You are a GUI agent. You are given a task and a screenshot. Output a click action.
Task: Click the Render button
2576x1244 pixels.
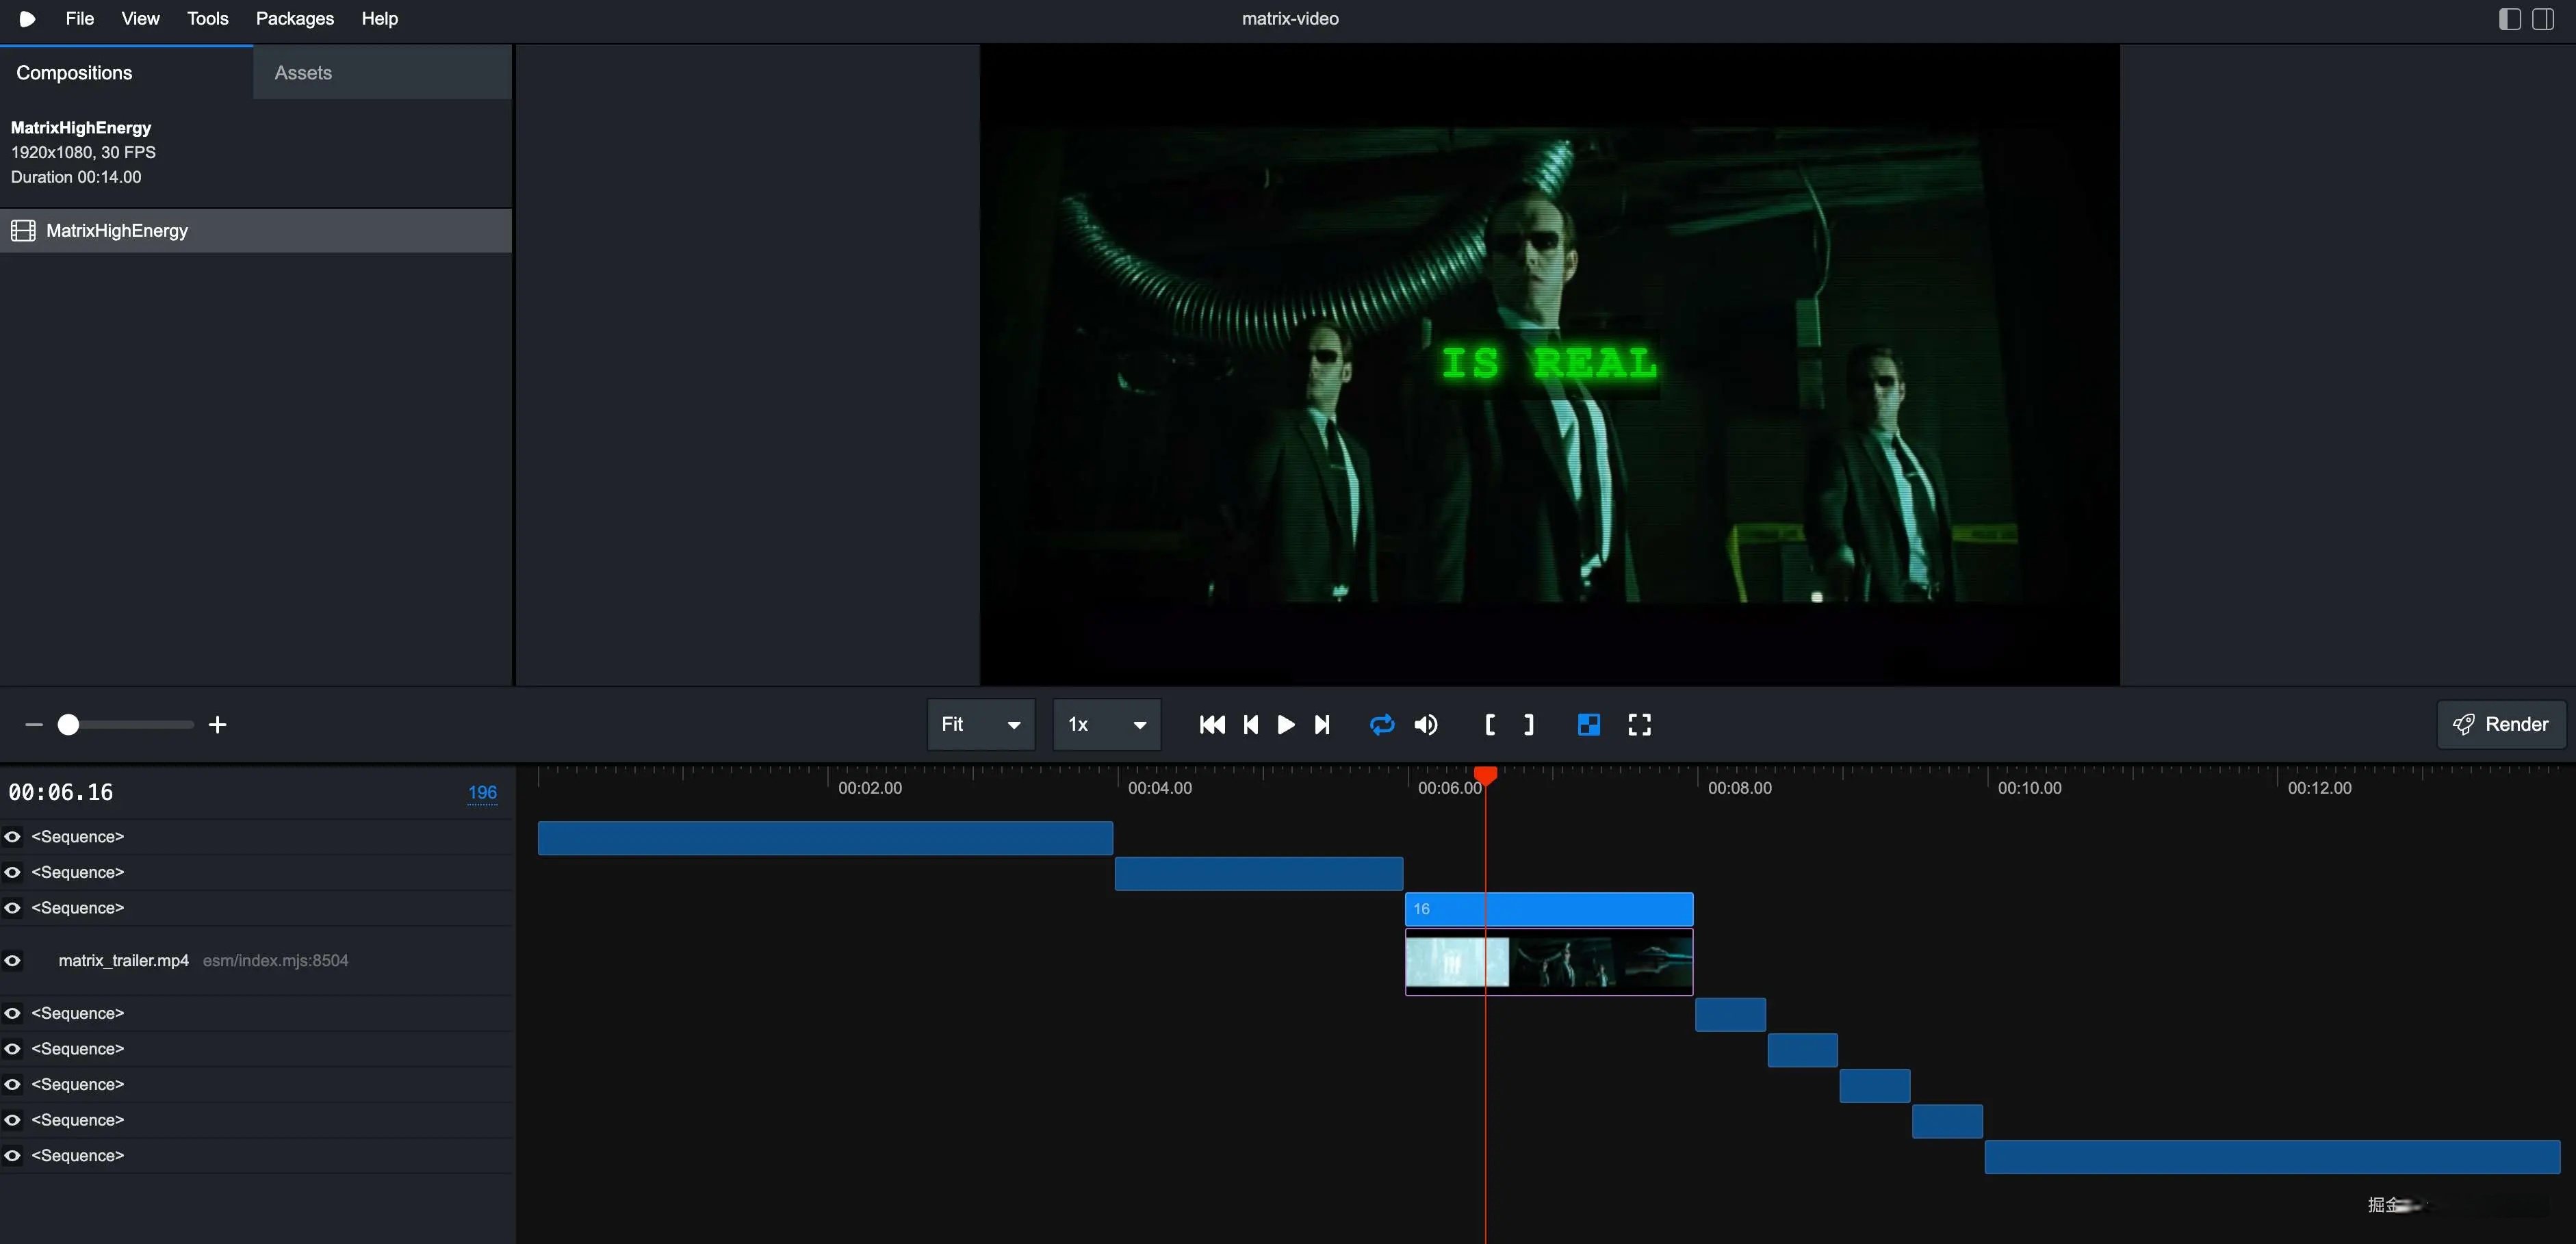[x=2500, y=725]
